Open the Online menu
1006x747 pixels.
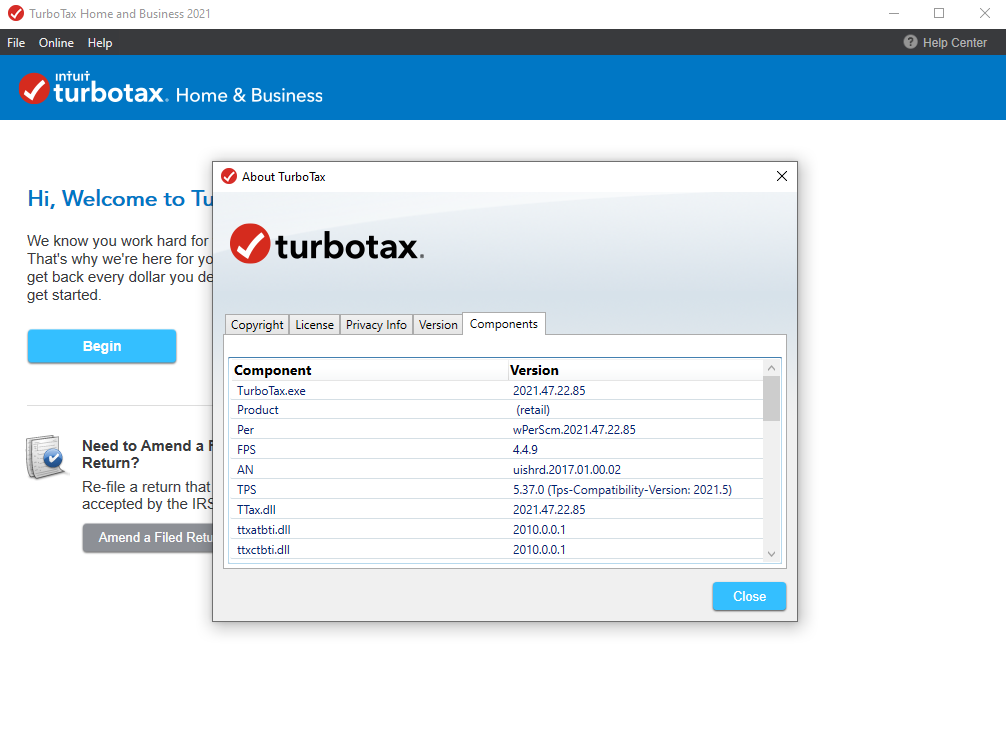coord(56,43)
